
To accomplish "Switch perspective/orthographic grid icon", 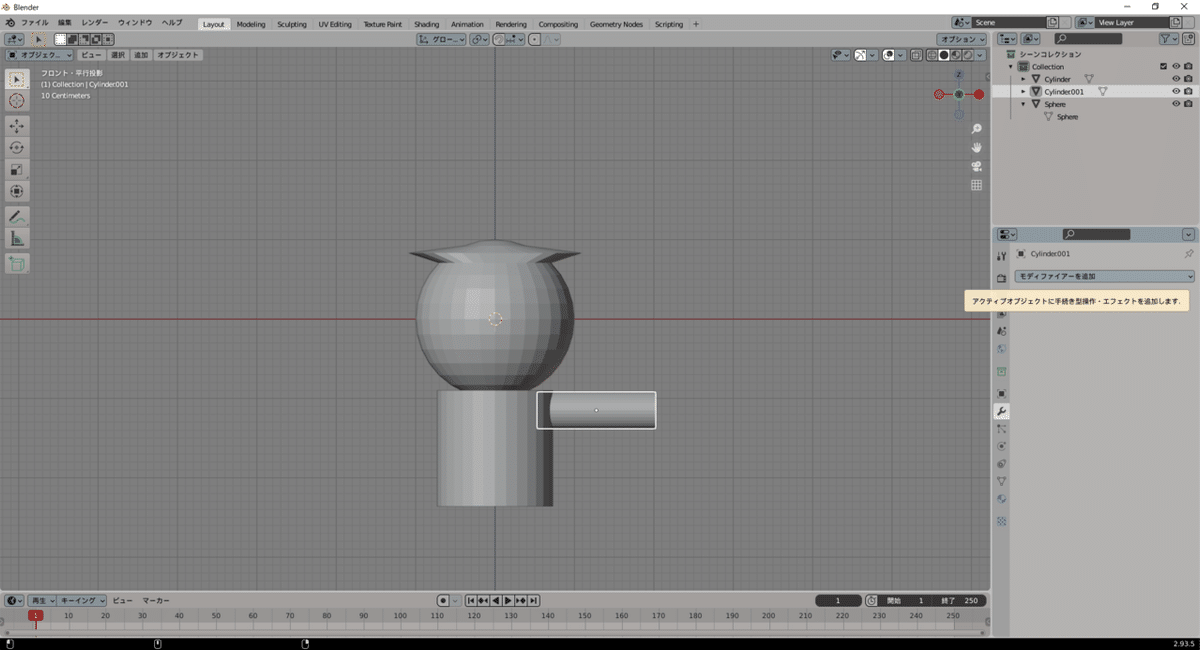I will click(x=976, y=185).
